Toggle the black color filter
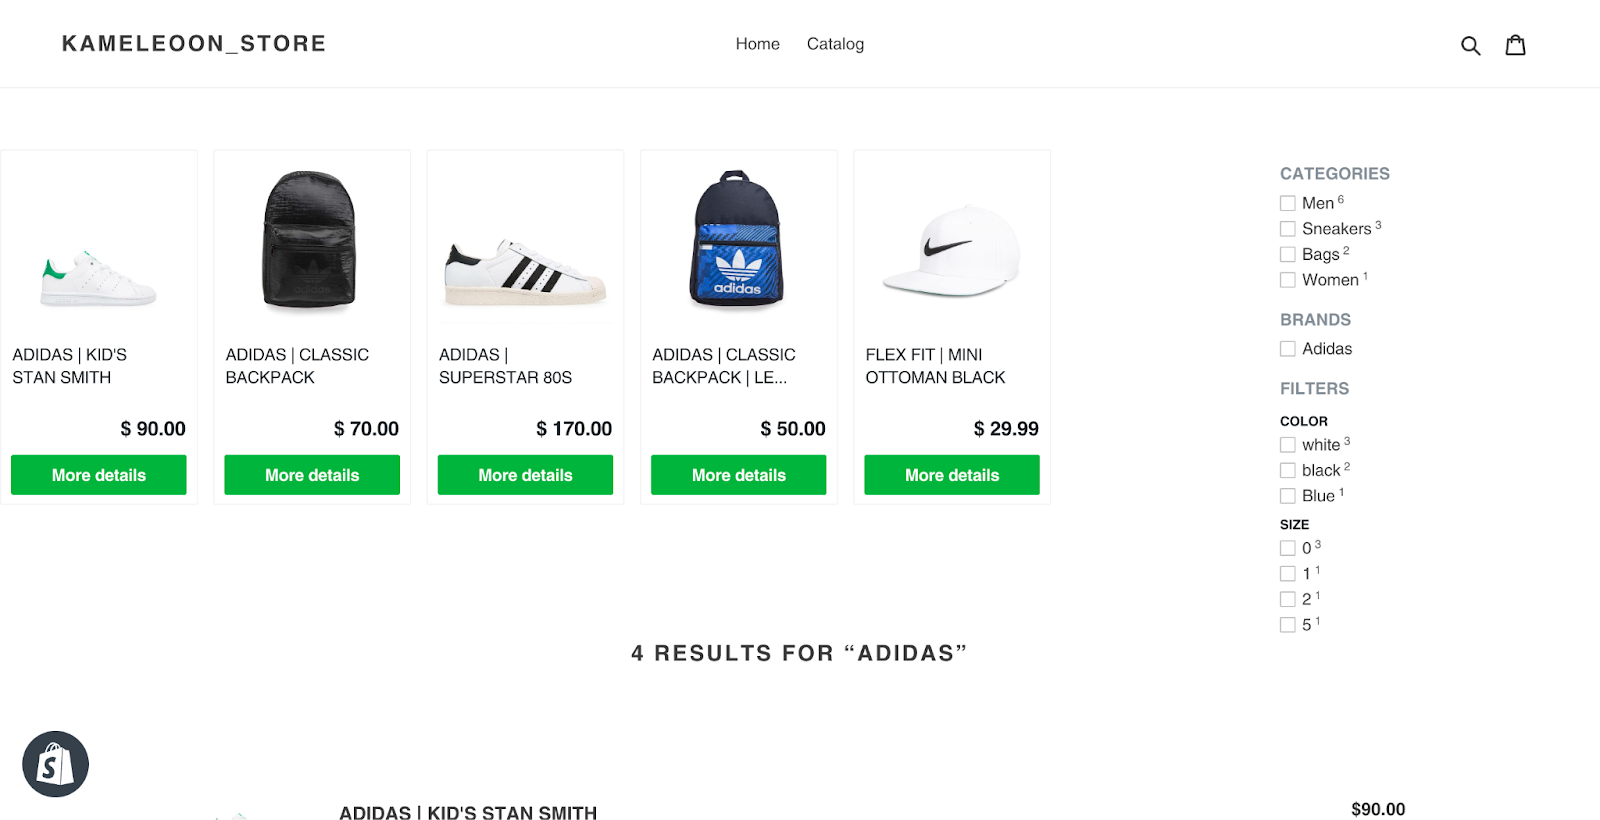 click(x=1288, y=471)
